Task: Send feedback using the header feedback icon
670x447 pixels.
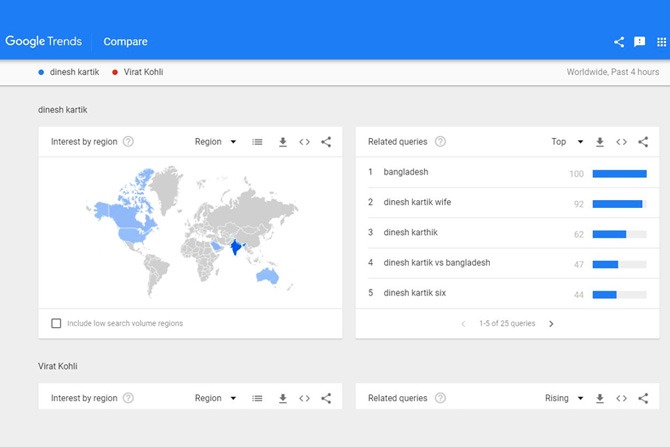Action: 639,41
